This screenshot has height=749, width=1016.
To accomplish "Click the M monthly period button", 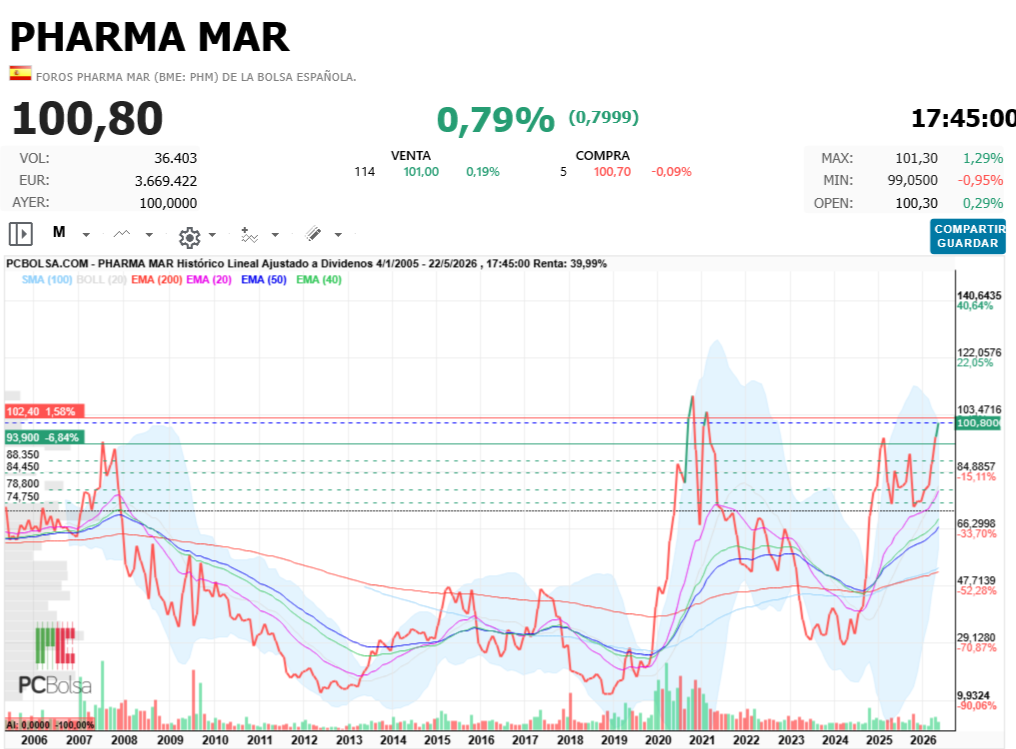I will [x=59, y=232].
